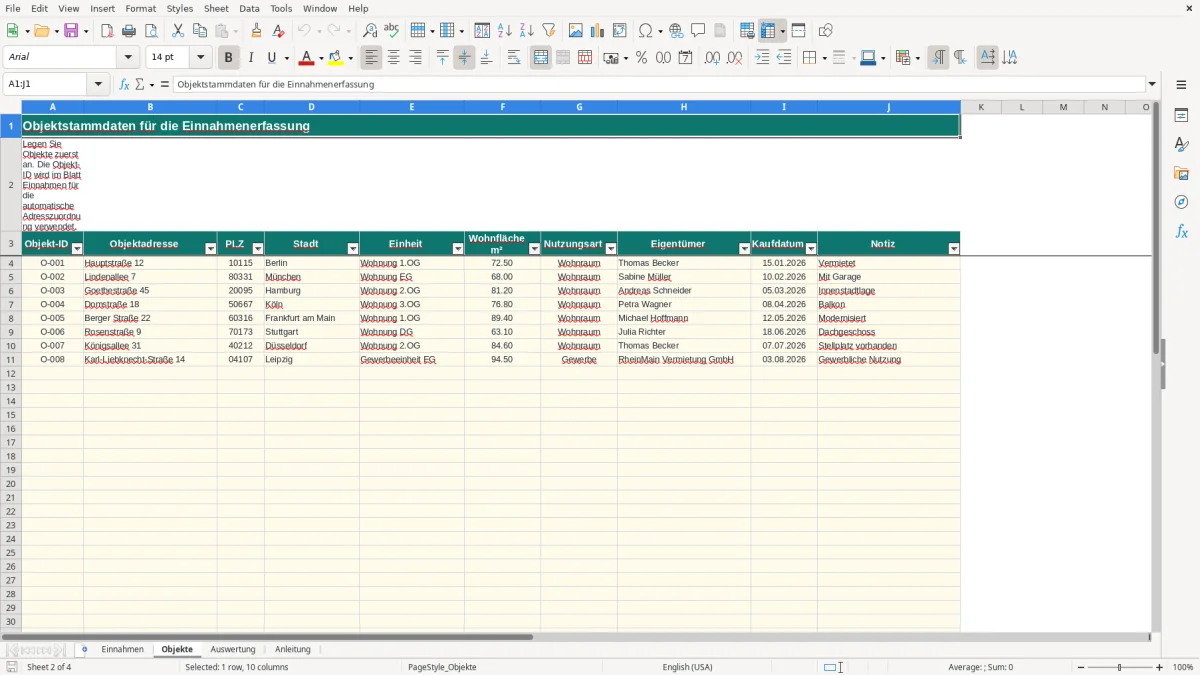The width and height of the screenshot is (1200, 675).
Task: Open the Data menu
Action: (249, 8)
